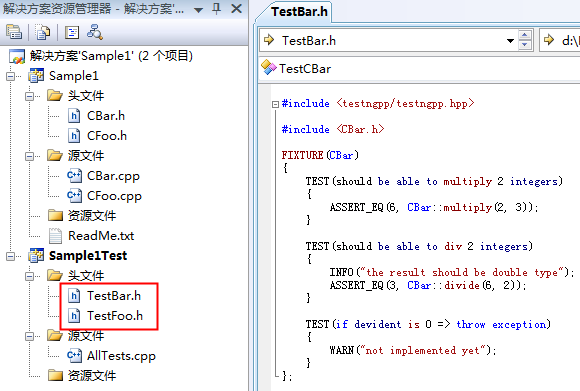
Task: Click the Sample1Test project icon
Action: pos(36,256)
